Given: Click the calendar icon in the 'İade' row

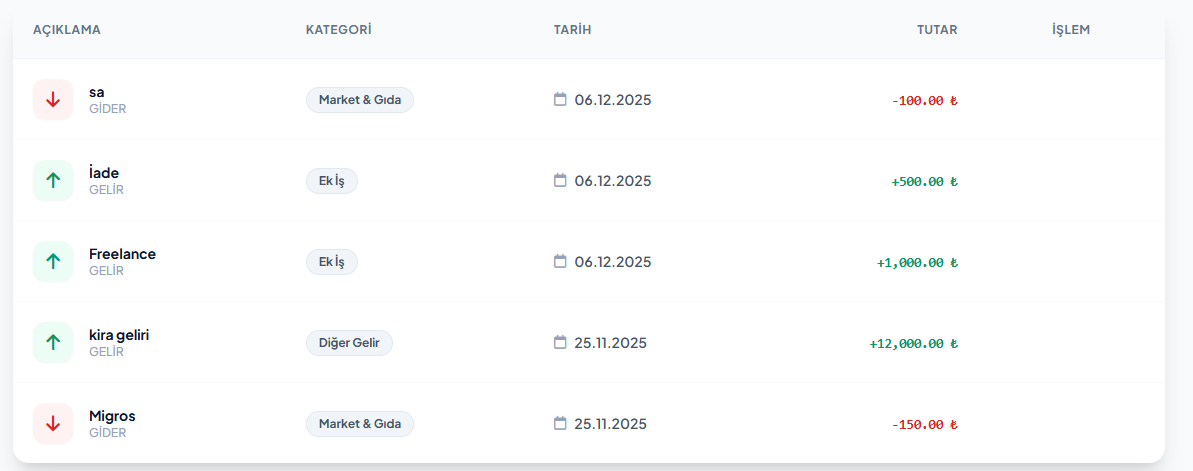Looking at the screenshot, I should [x=560, y=180].
